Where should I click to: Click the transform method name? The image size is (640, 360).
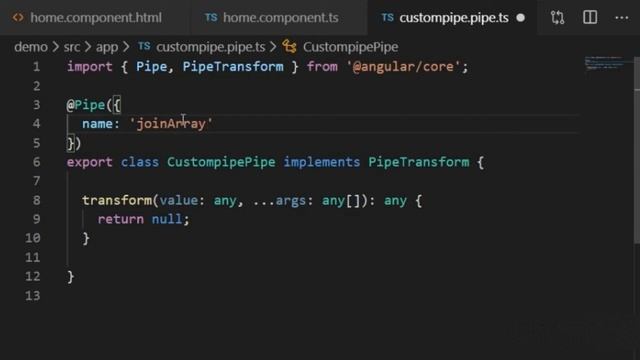point(117,200)
